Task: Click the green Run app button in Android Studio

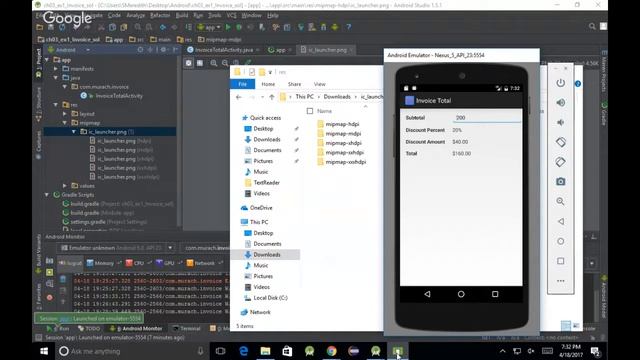Action: coord(228,27)
